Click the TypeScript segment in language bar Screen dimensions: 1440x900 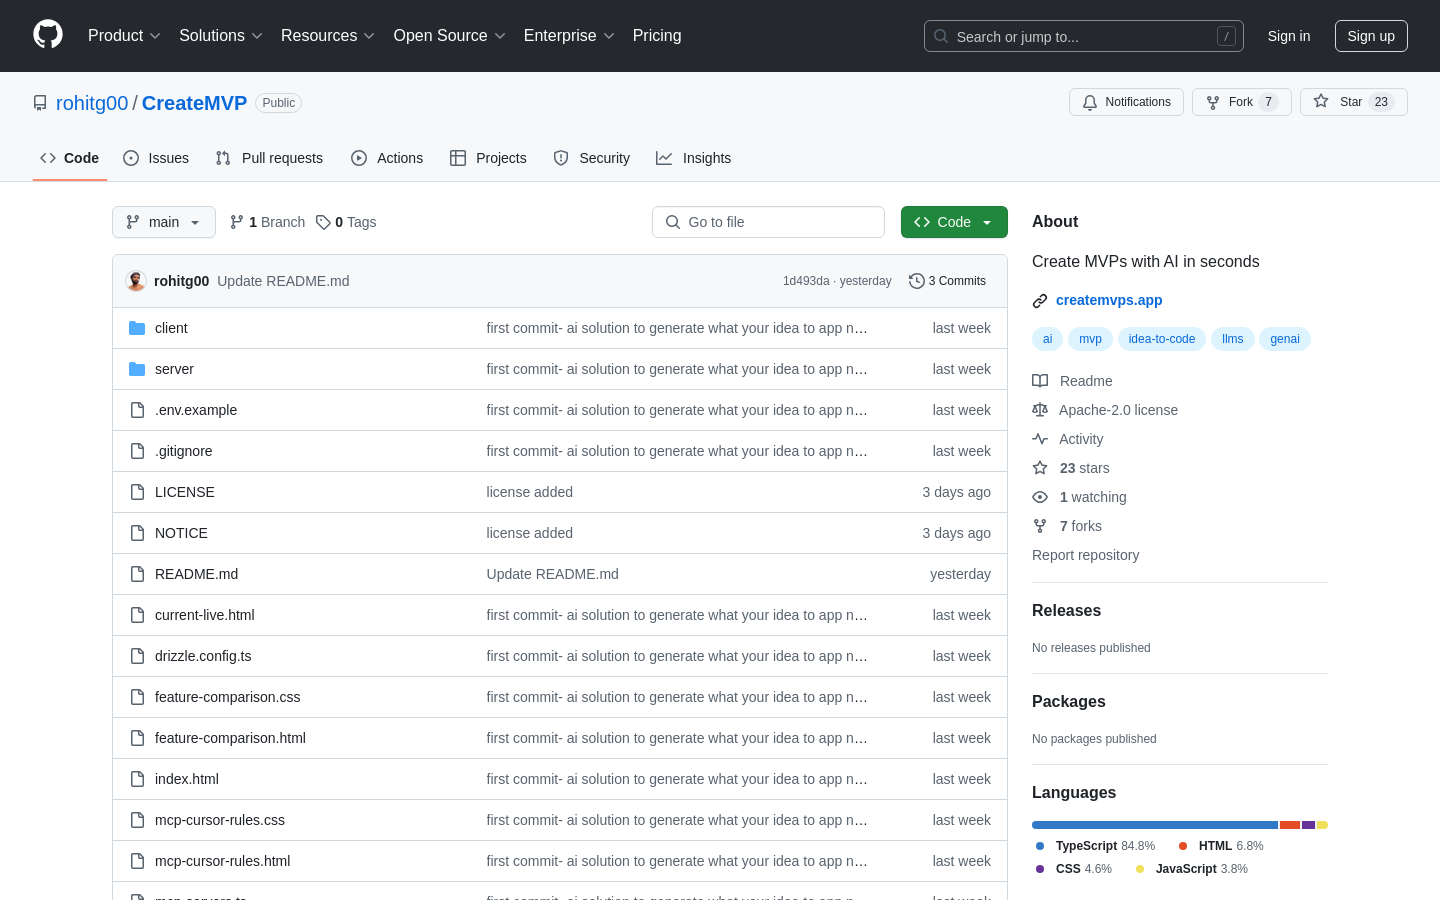pyautogui.click(x=1155, y=825)
